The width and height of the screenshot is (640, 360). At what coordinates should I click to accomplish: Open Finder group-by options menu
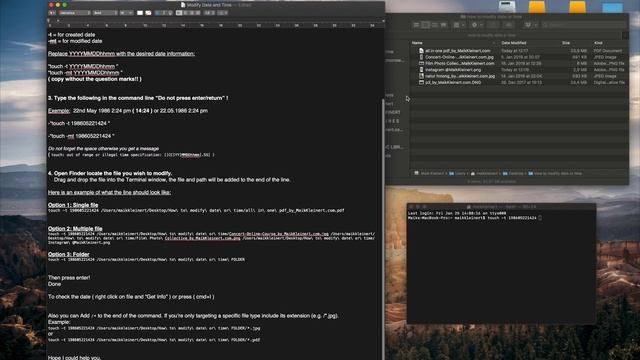pos(459,25)
